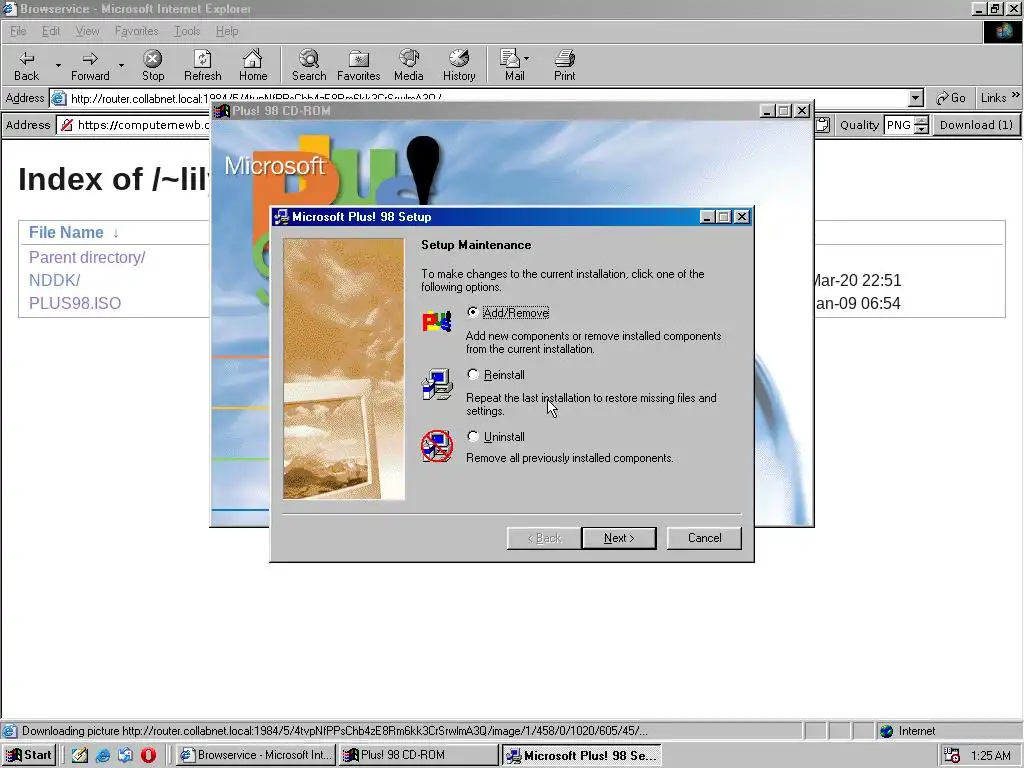Click the first notepad quick launch icon
This screenshot has width=1024, height=768.
80,755
